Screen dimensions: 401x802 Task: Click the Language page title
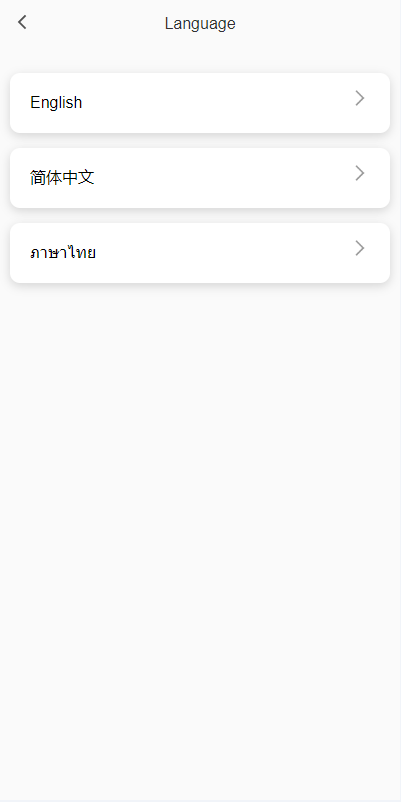[x=200, y=24]
